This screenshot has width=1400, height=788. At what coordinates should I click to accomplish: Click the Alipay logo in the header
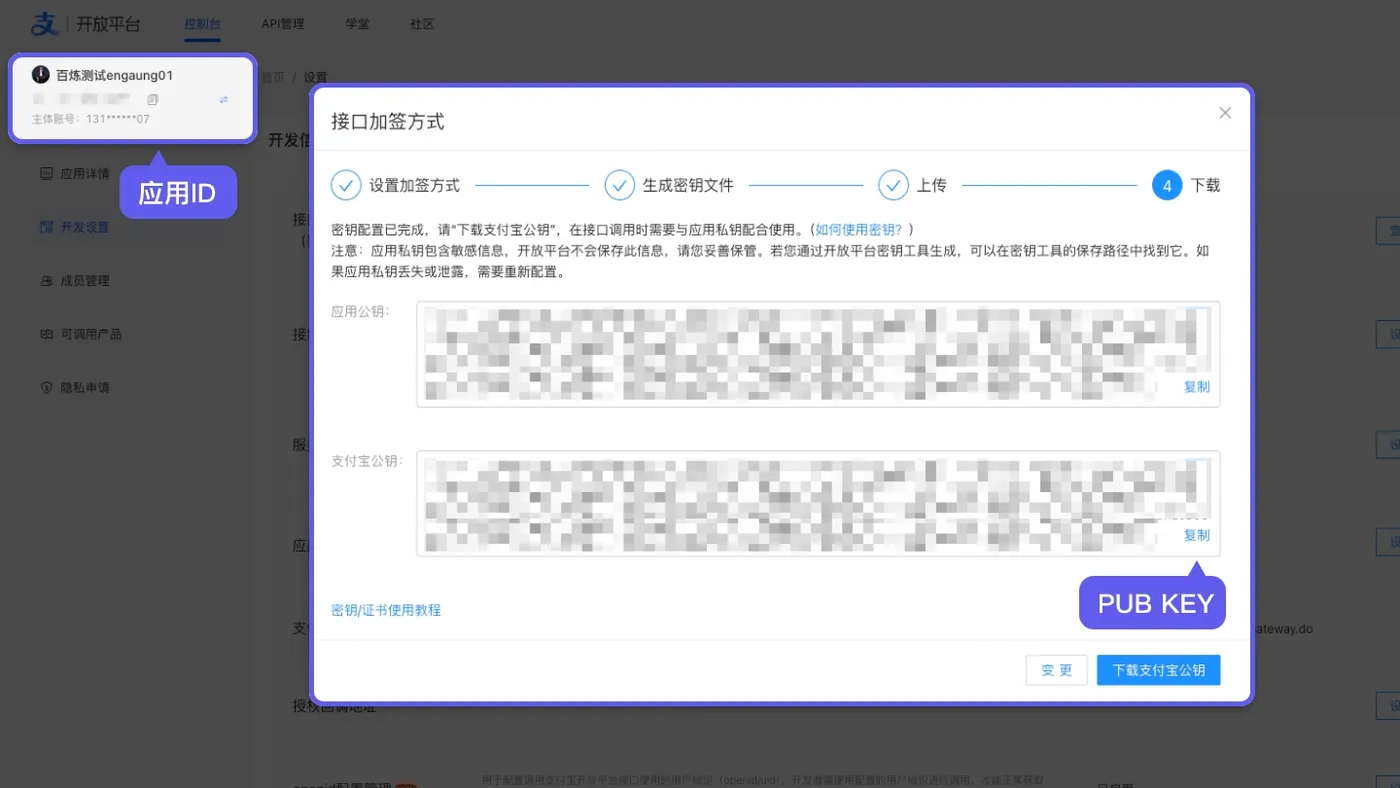(46, 23)
